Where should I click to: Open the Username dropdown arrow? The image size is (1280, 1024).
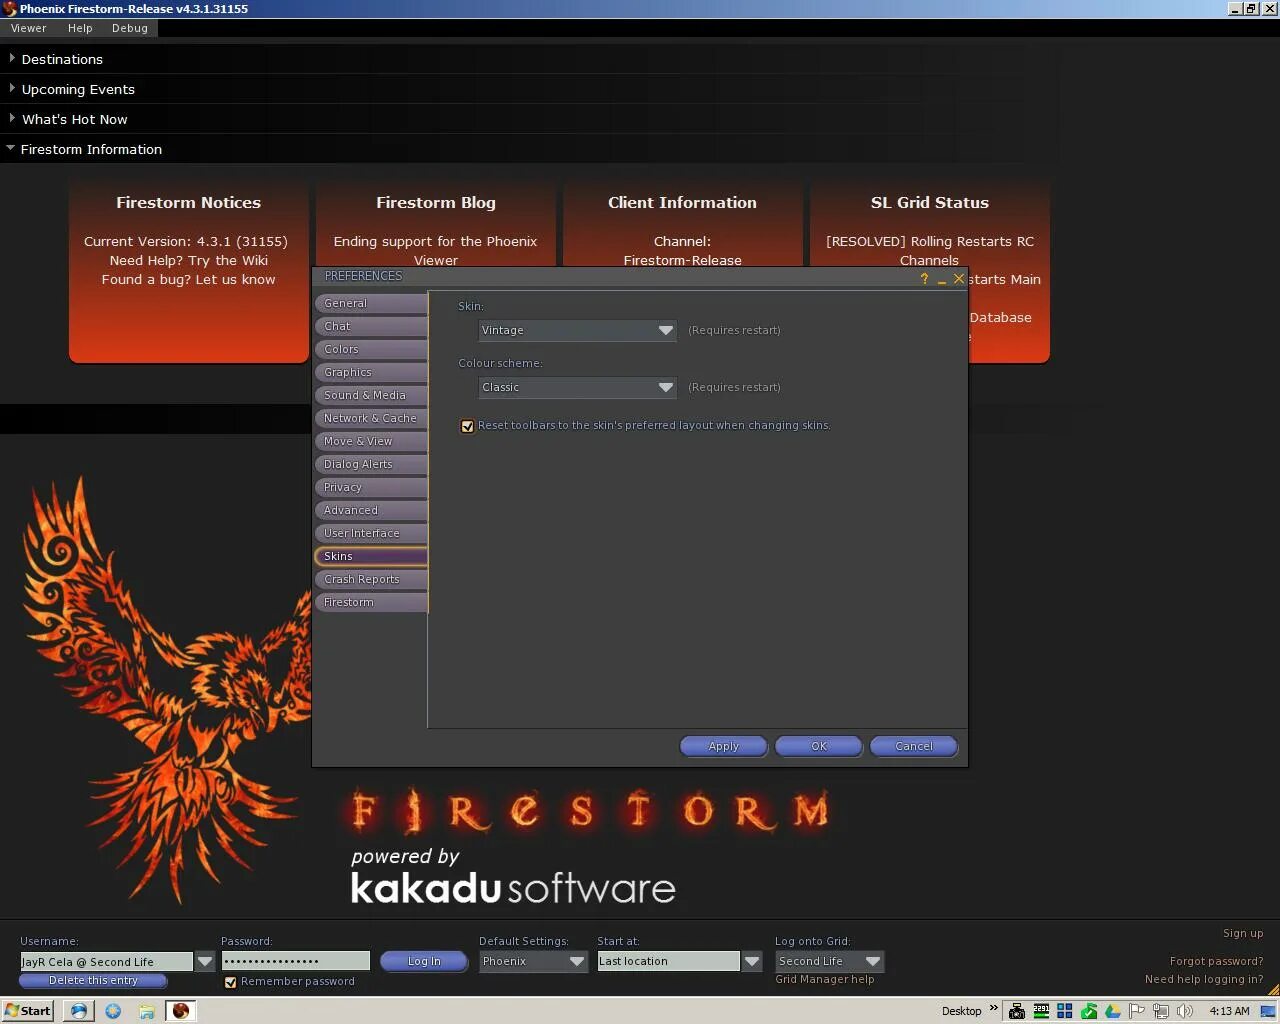(x=204, y=961)
